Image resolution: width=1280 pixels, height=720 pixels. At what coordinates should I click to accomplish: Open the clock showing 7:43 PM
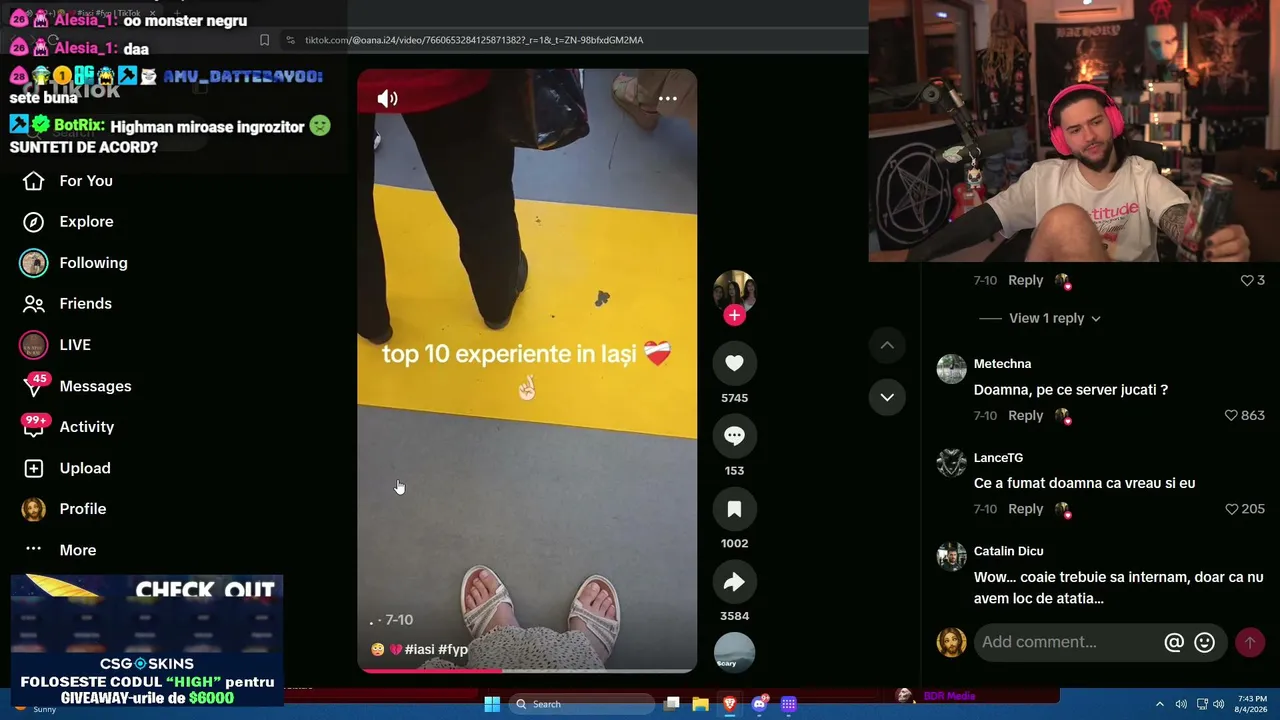[1252, 704]
